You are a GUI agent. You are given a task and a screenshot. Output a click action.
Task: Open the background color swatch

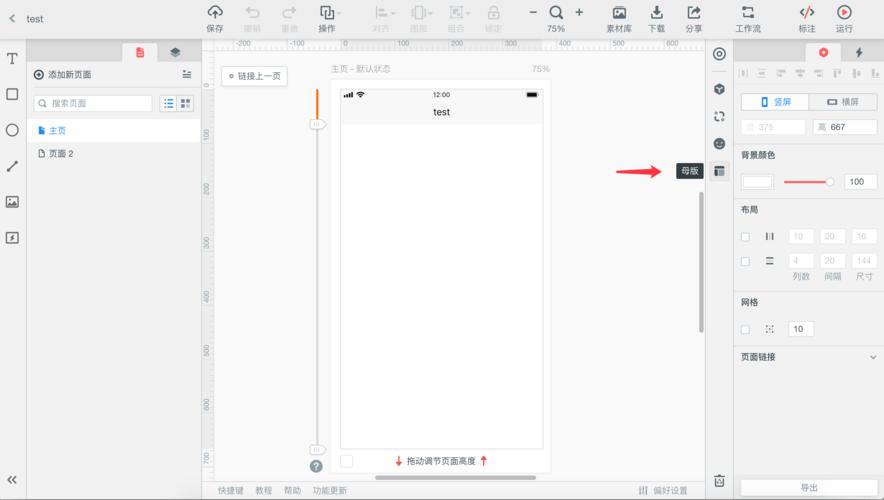pos(757,182)
